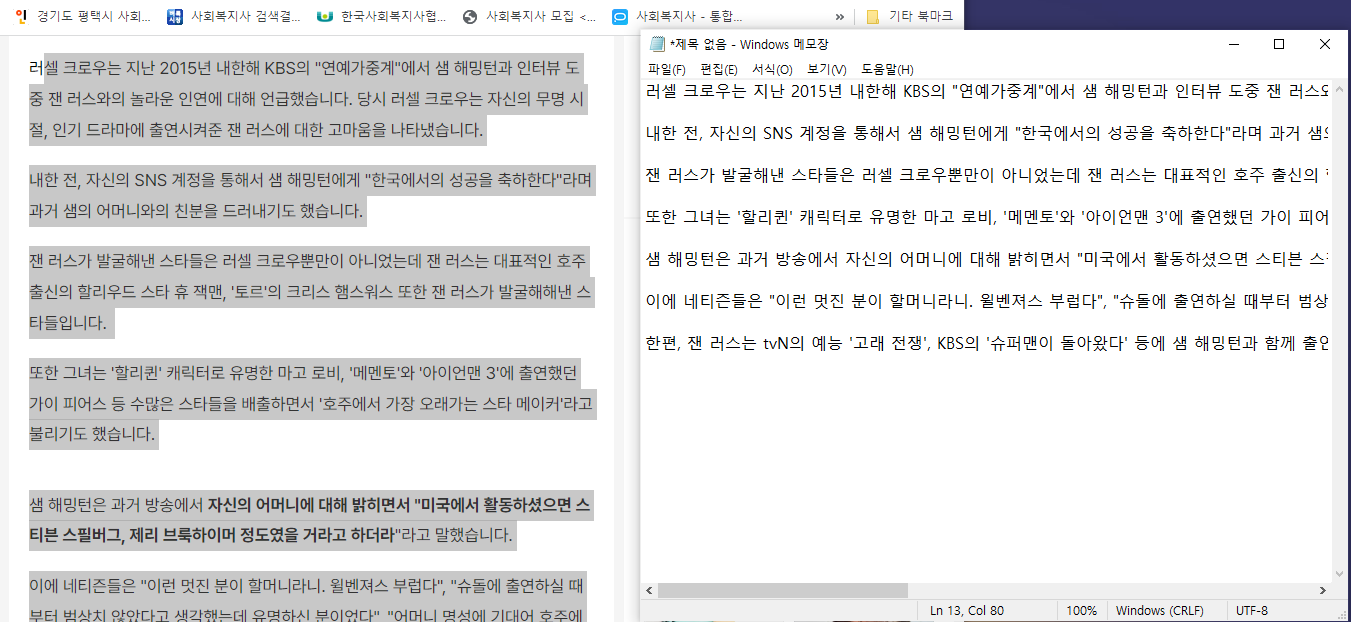
Task: Click the Notepad title bar app icon
Action: 657,44
